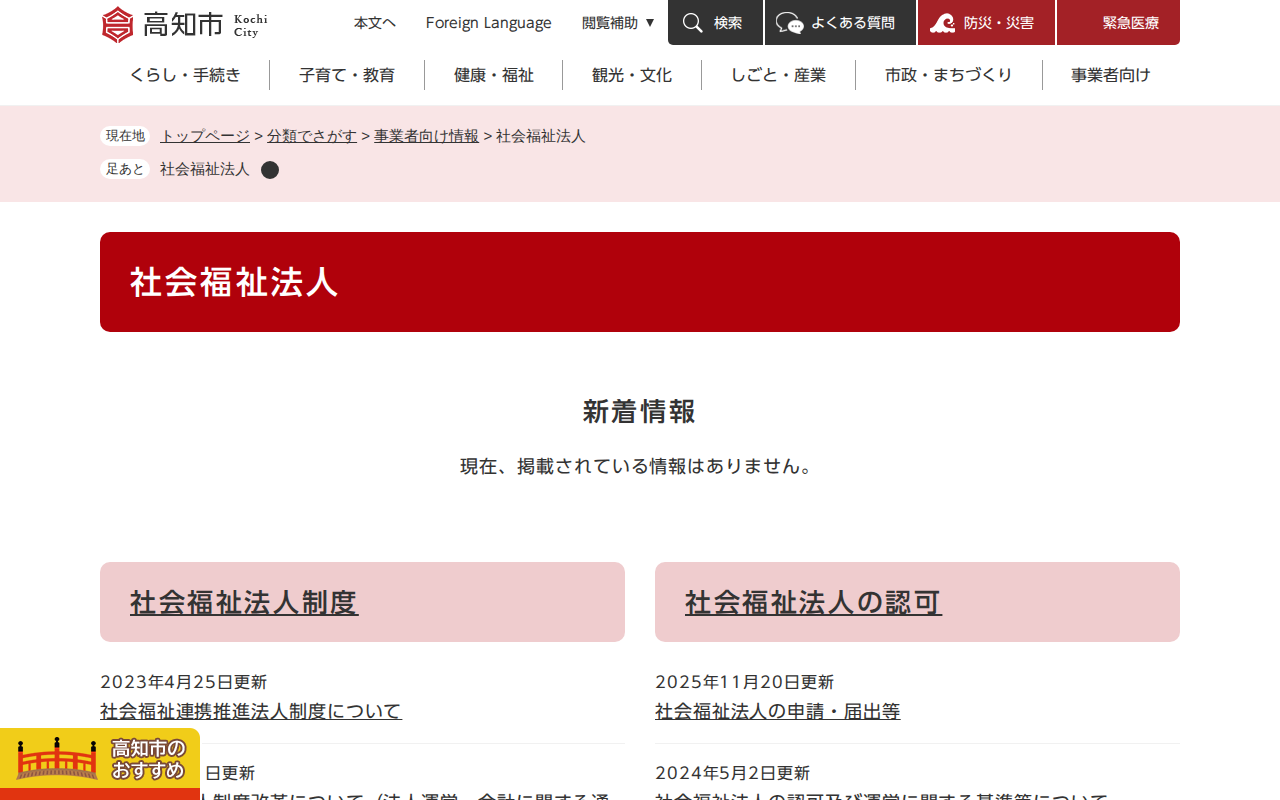Open しごと・産業 menu
This screenshot has height=800, width=1280.
[x=778, y=75]
